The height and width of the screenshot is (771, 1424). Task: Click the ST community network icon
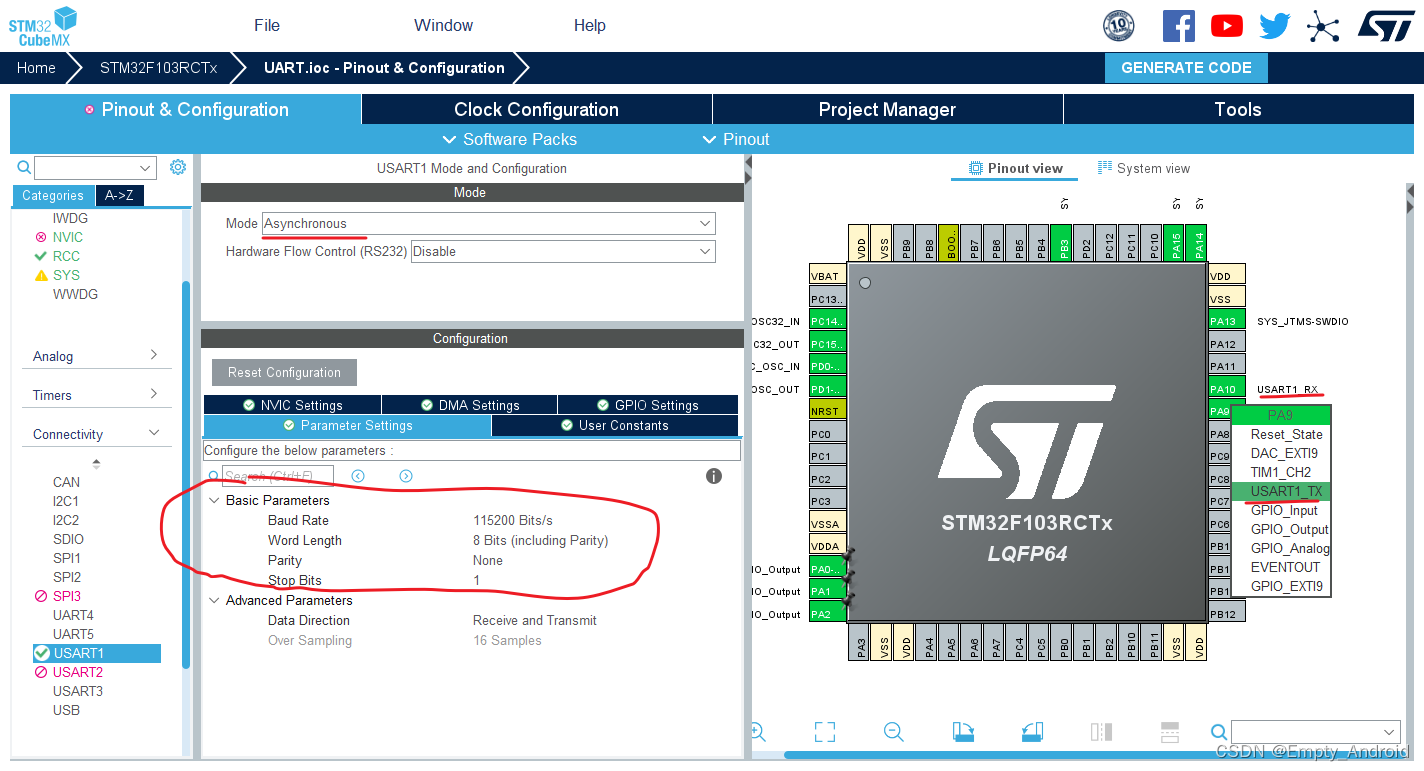click(1323, 26)
